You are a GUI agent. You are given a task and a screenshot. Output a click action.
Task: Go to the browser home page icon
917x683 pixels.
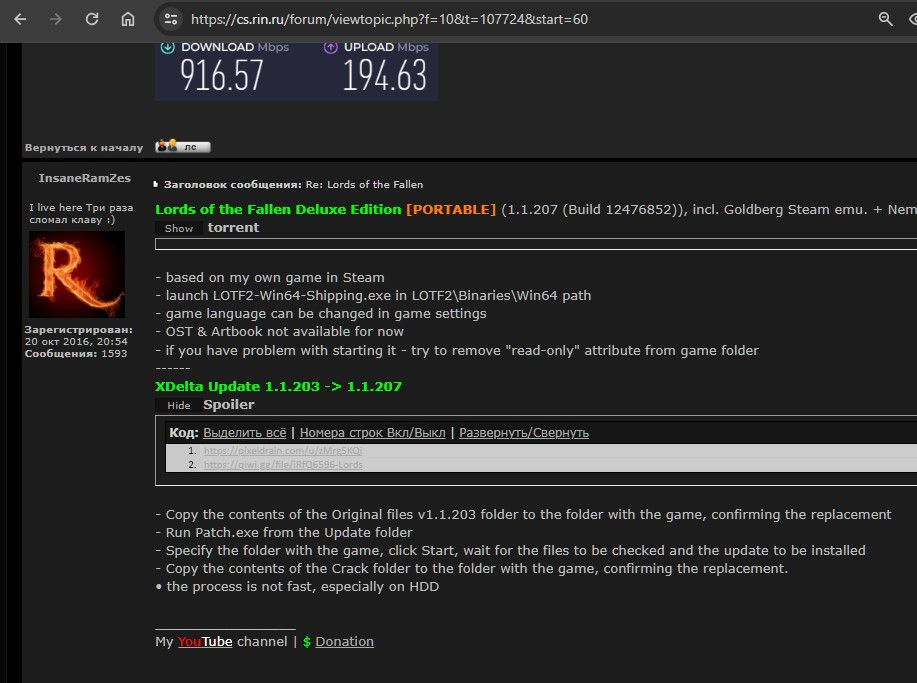click(x=128, y=19)
